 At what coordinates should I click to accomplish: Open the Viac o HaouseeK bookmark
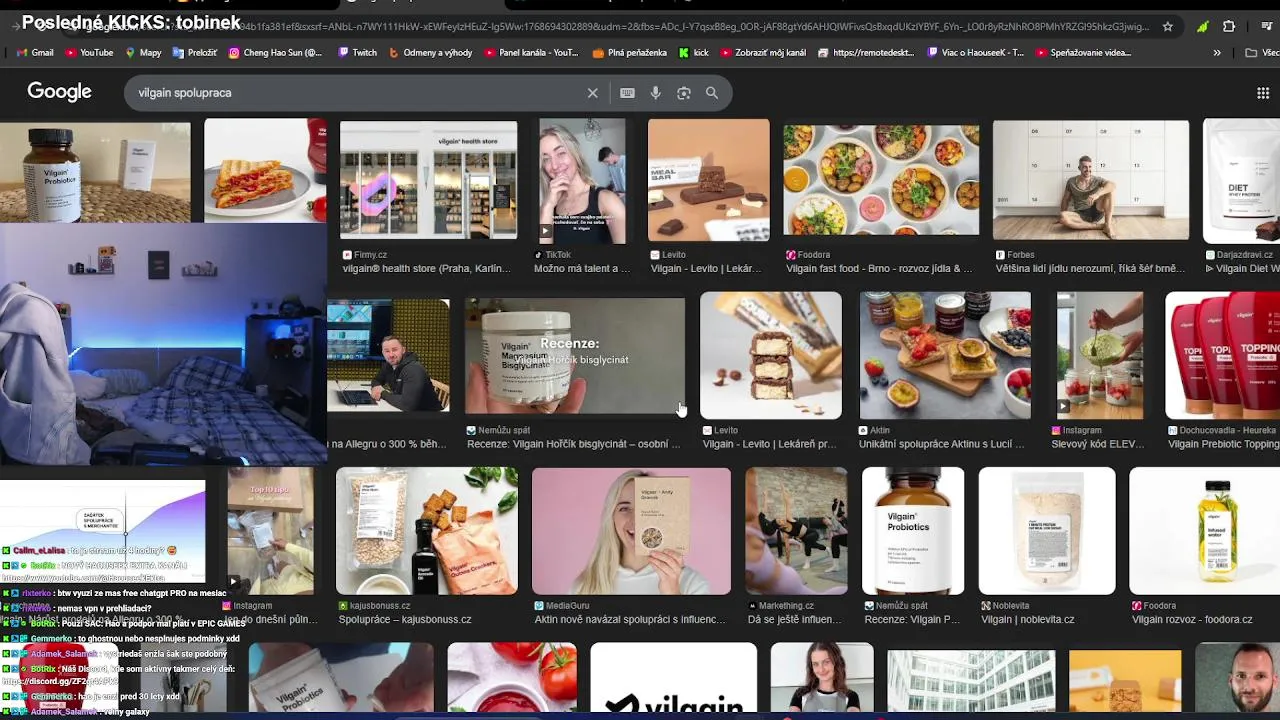tap(976, 53)
